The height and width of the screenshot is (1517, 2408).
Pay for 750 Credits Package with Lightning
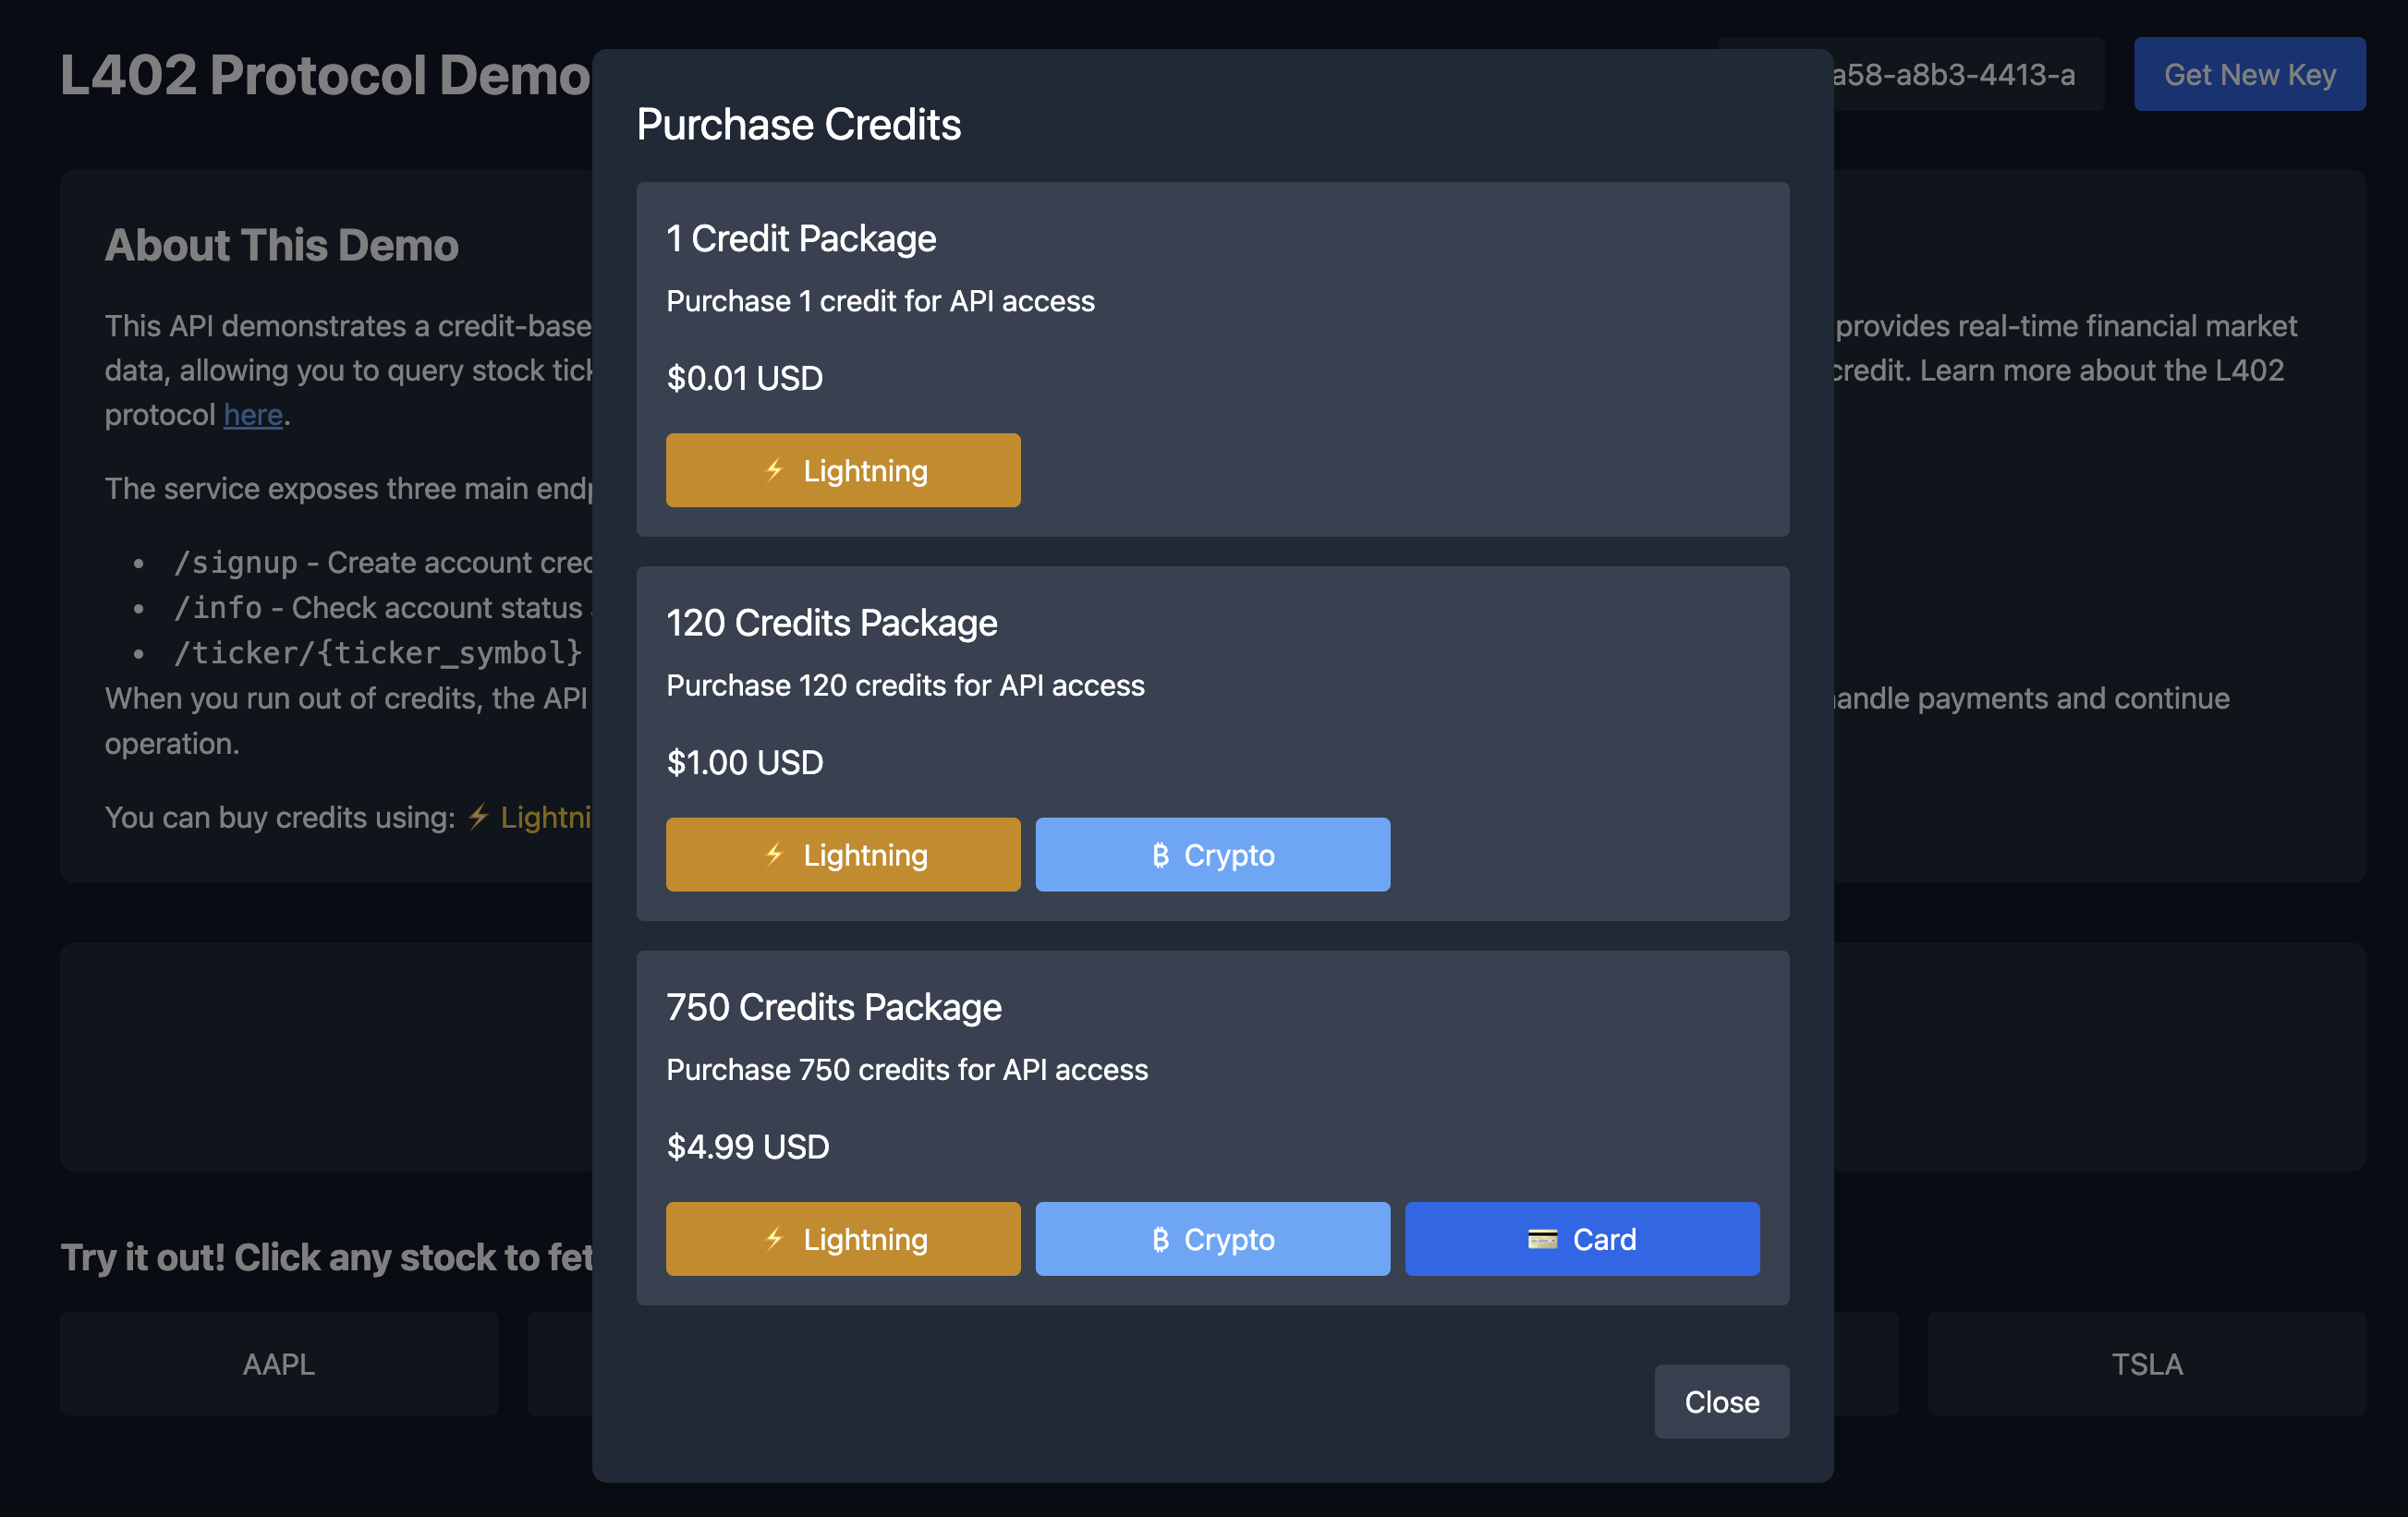[x=843, y=1238]
